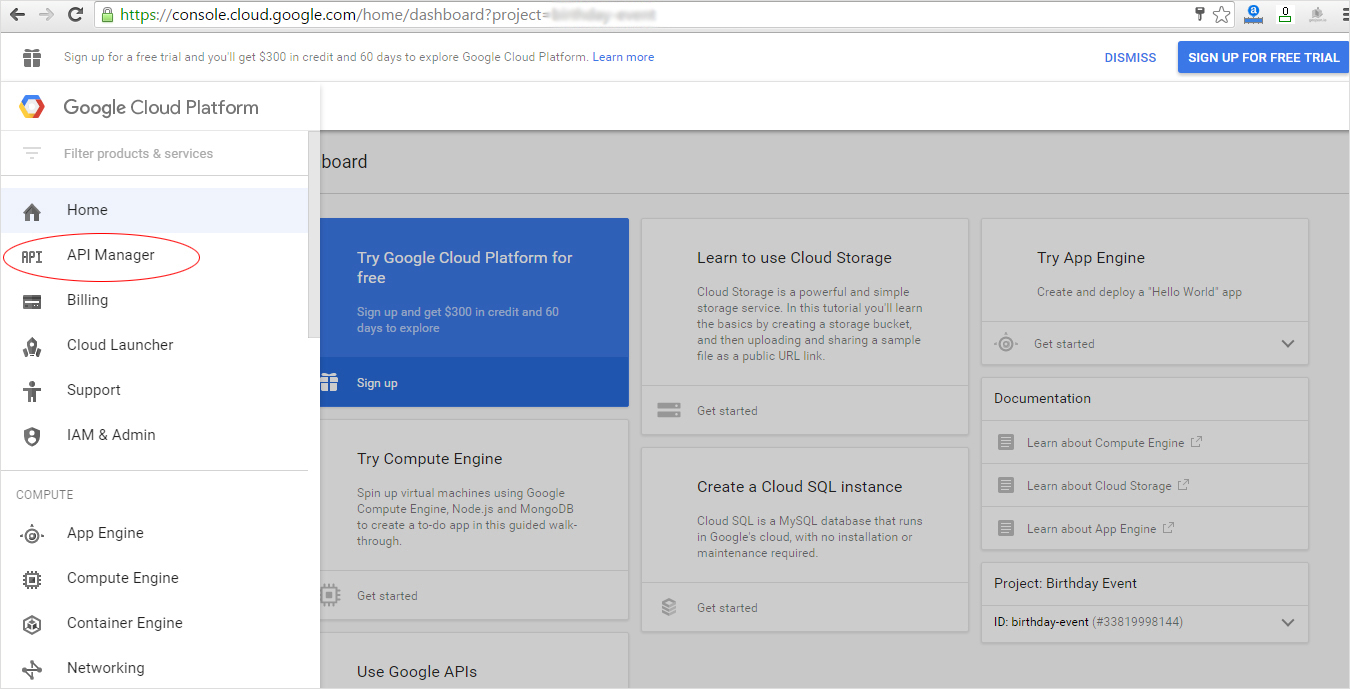1350x689 pixels.
Task: Click the Google Cloud Platform hexagon logo
Action: (x=32, y=107)
